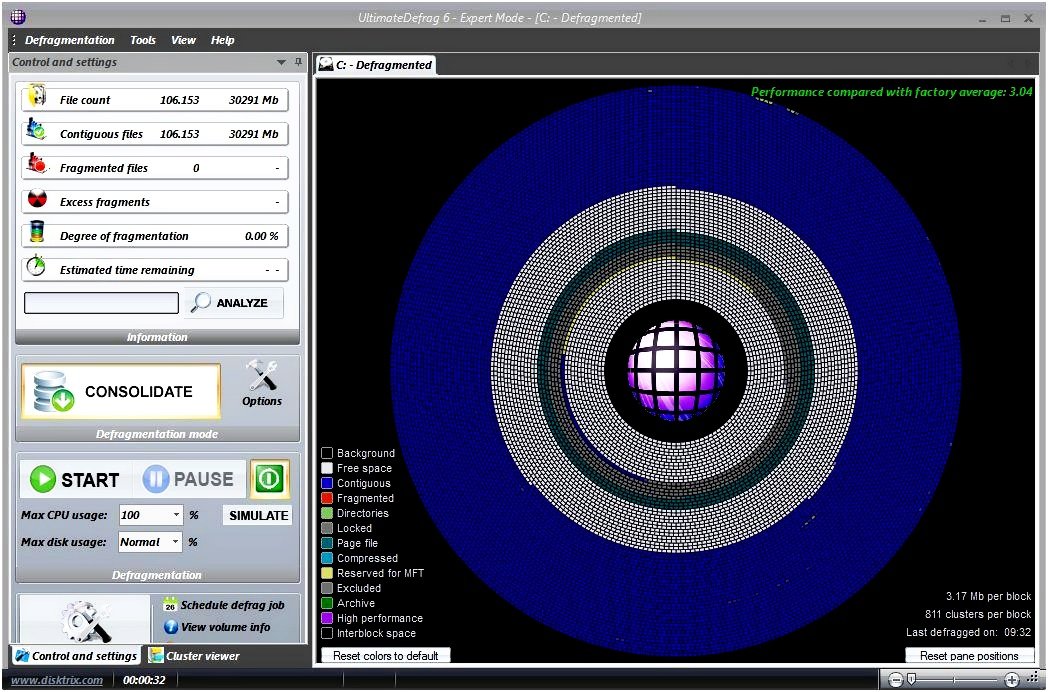Viewport: 1048px width, 692px height.
Task: Click the View volume info icon
Action: point(170,627)
